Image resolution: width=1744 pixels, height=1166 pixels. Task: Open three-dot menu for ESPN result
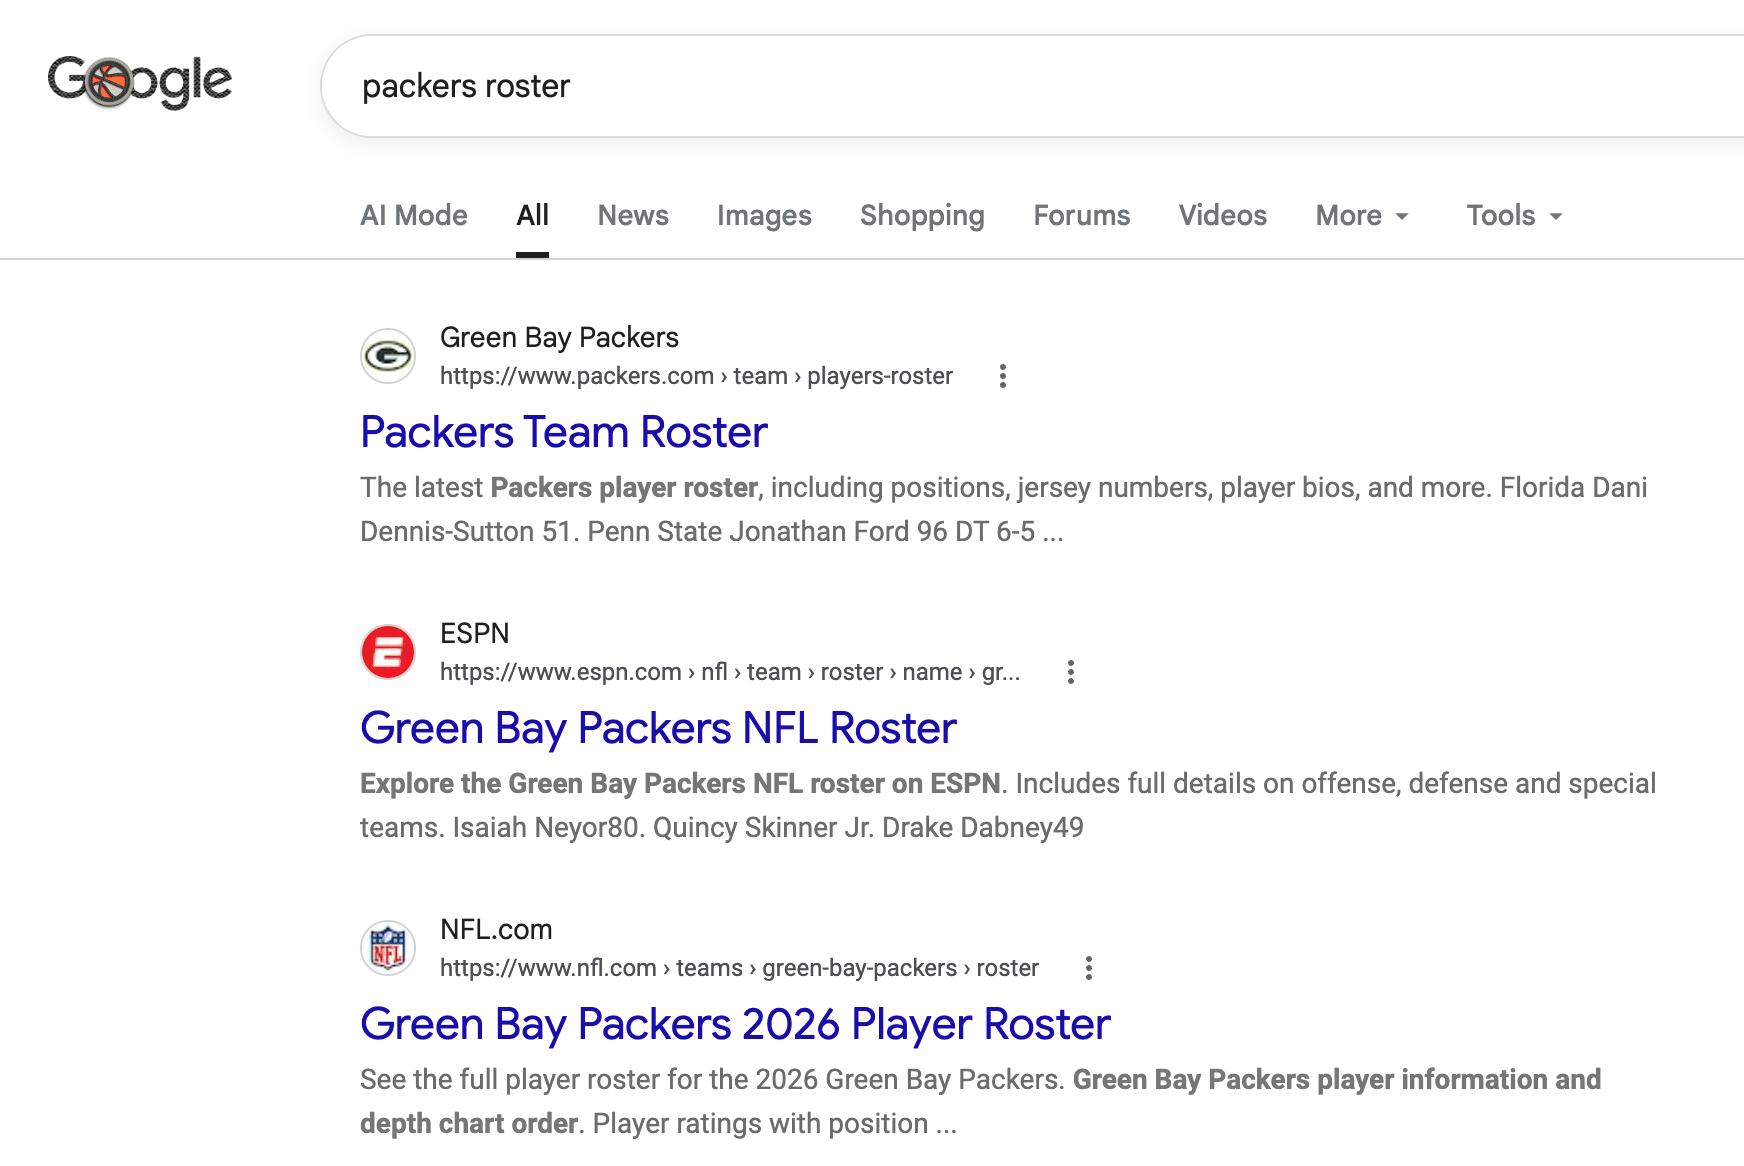[1071, 672]
